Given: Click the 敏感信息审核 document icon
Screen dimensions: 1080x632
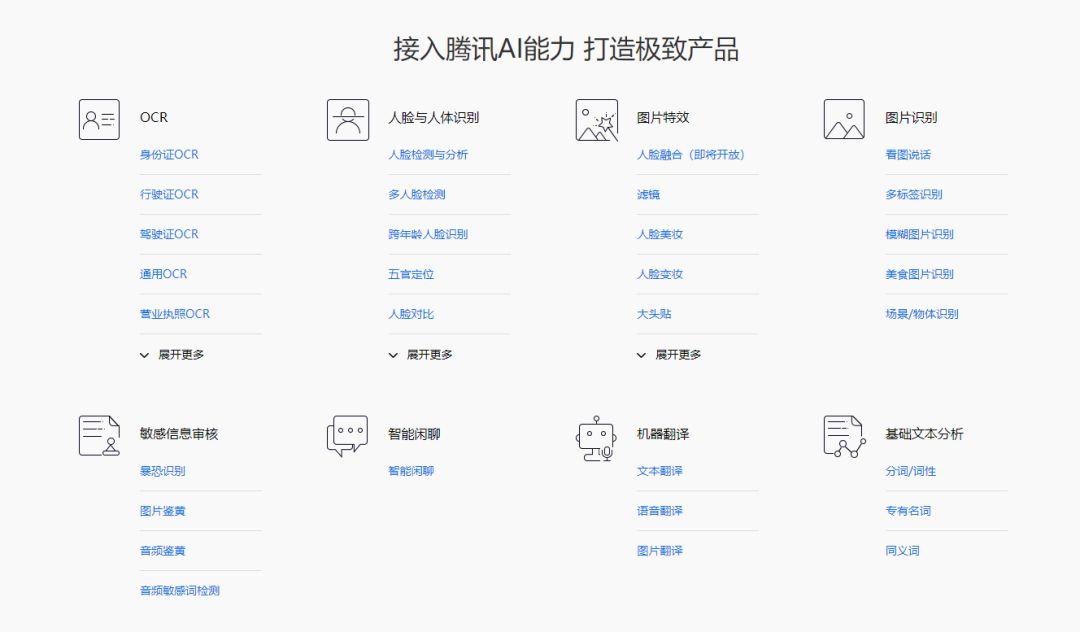Looking at the screenshot, I should 98,434.
